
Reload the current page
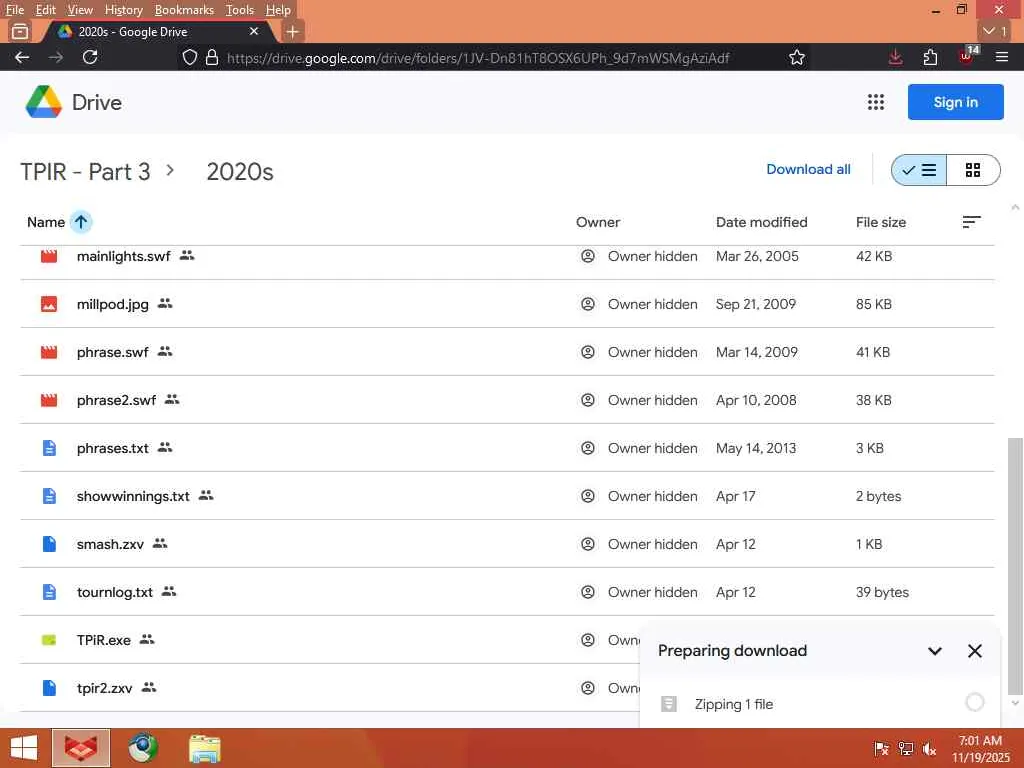pos(90,57)
